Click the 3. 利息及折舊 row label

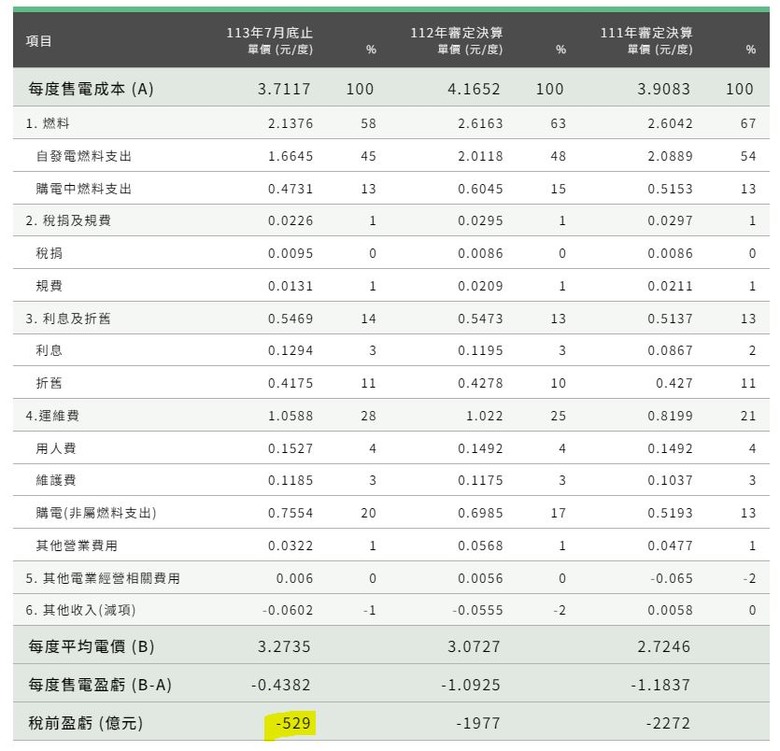tap(68, 318)
